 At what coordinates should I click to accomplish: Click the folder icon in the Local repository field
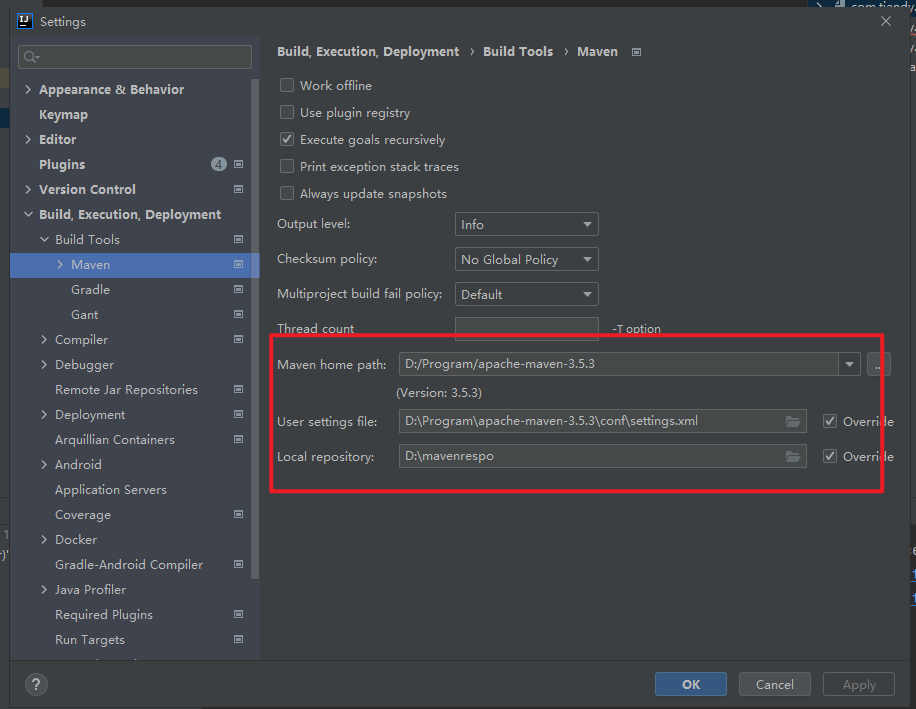click(x=793, y=456)
